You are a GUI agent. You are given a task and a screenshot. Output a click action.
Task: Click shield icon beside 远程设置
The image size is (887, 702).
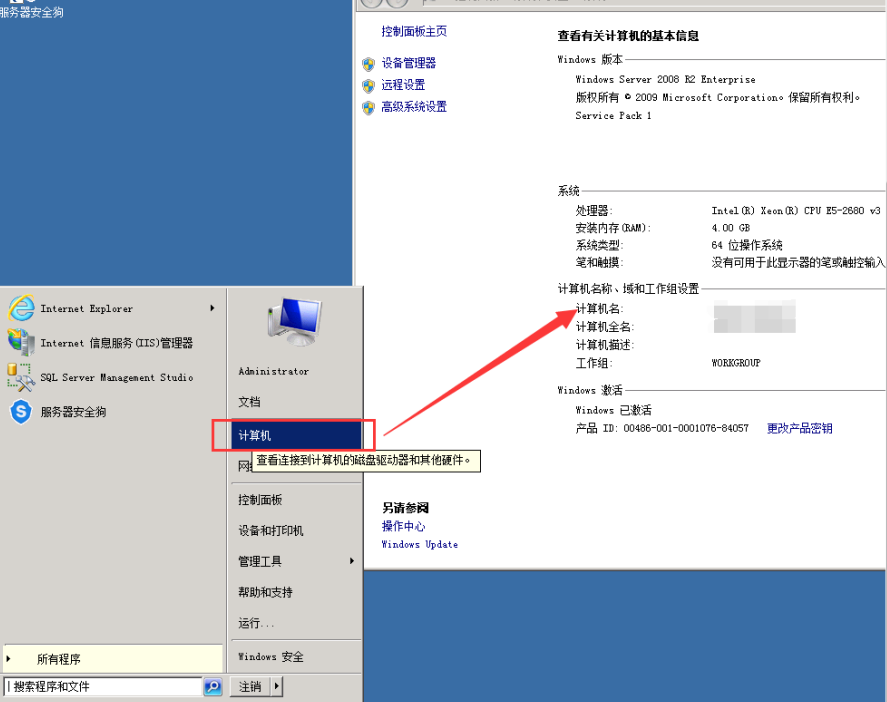point(368,85)
